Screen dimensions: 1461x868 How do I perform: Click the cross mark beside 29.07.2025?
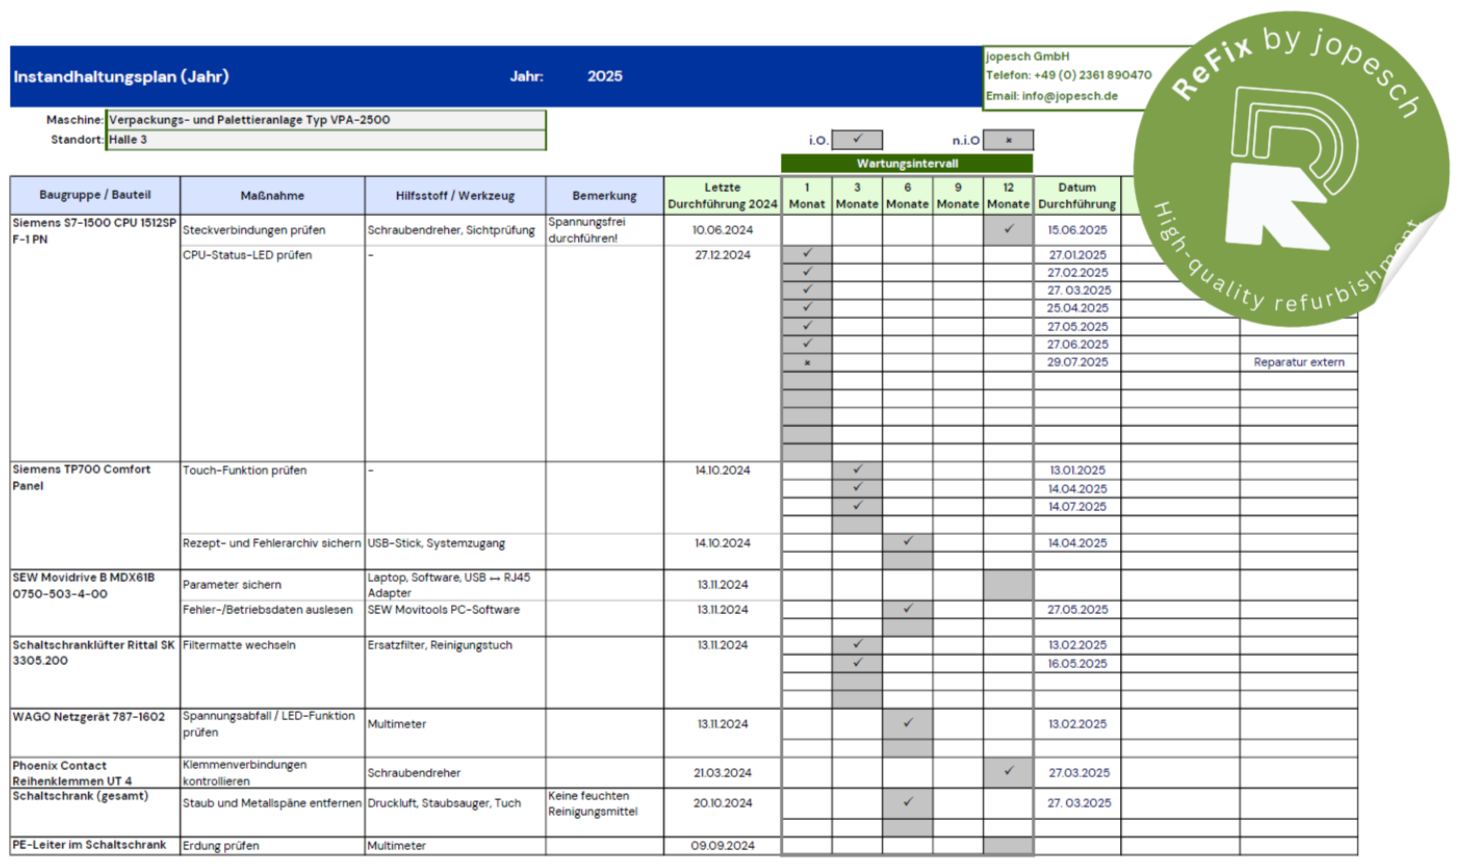(x=807, y=362)
